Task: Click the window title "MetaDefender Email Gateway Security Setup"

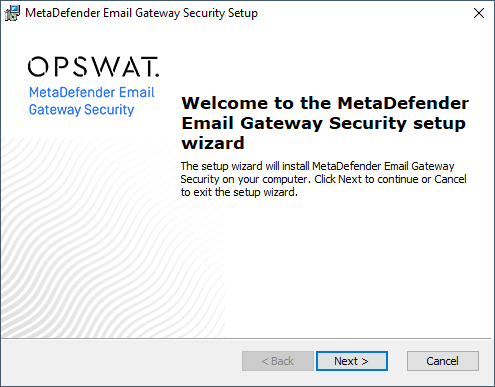Action: point(141,13)
